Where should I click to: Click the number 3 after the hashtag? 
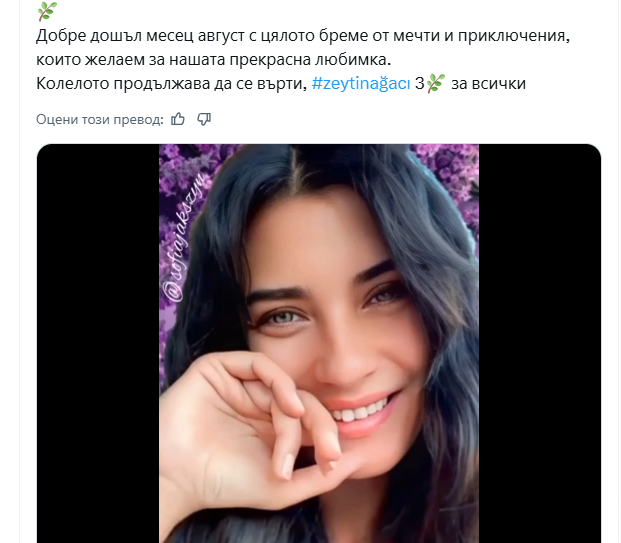coord(419,84)
